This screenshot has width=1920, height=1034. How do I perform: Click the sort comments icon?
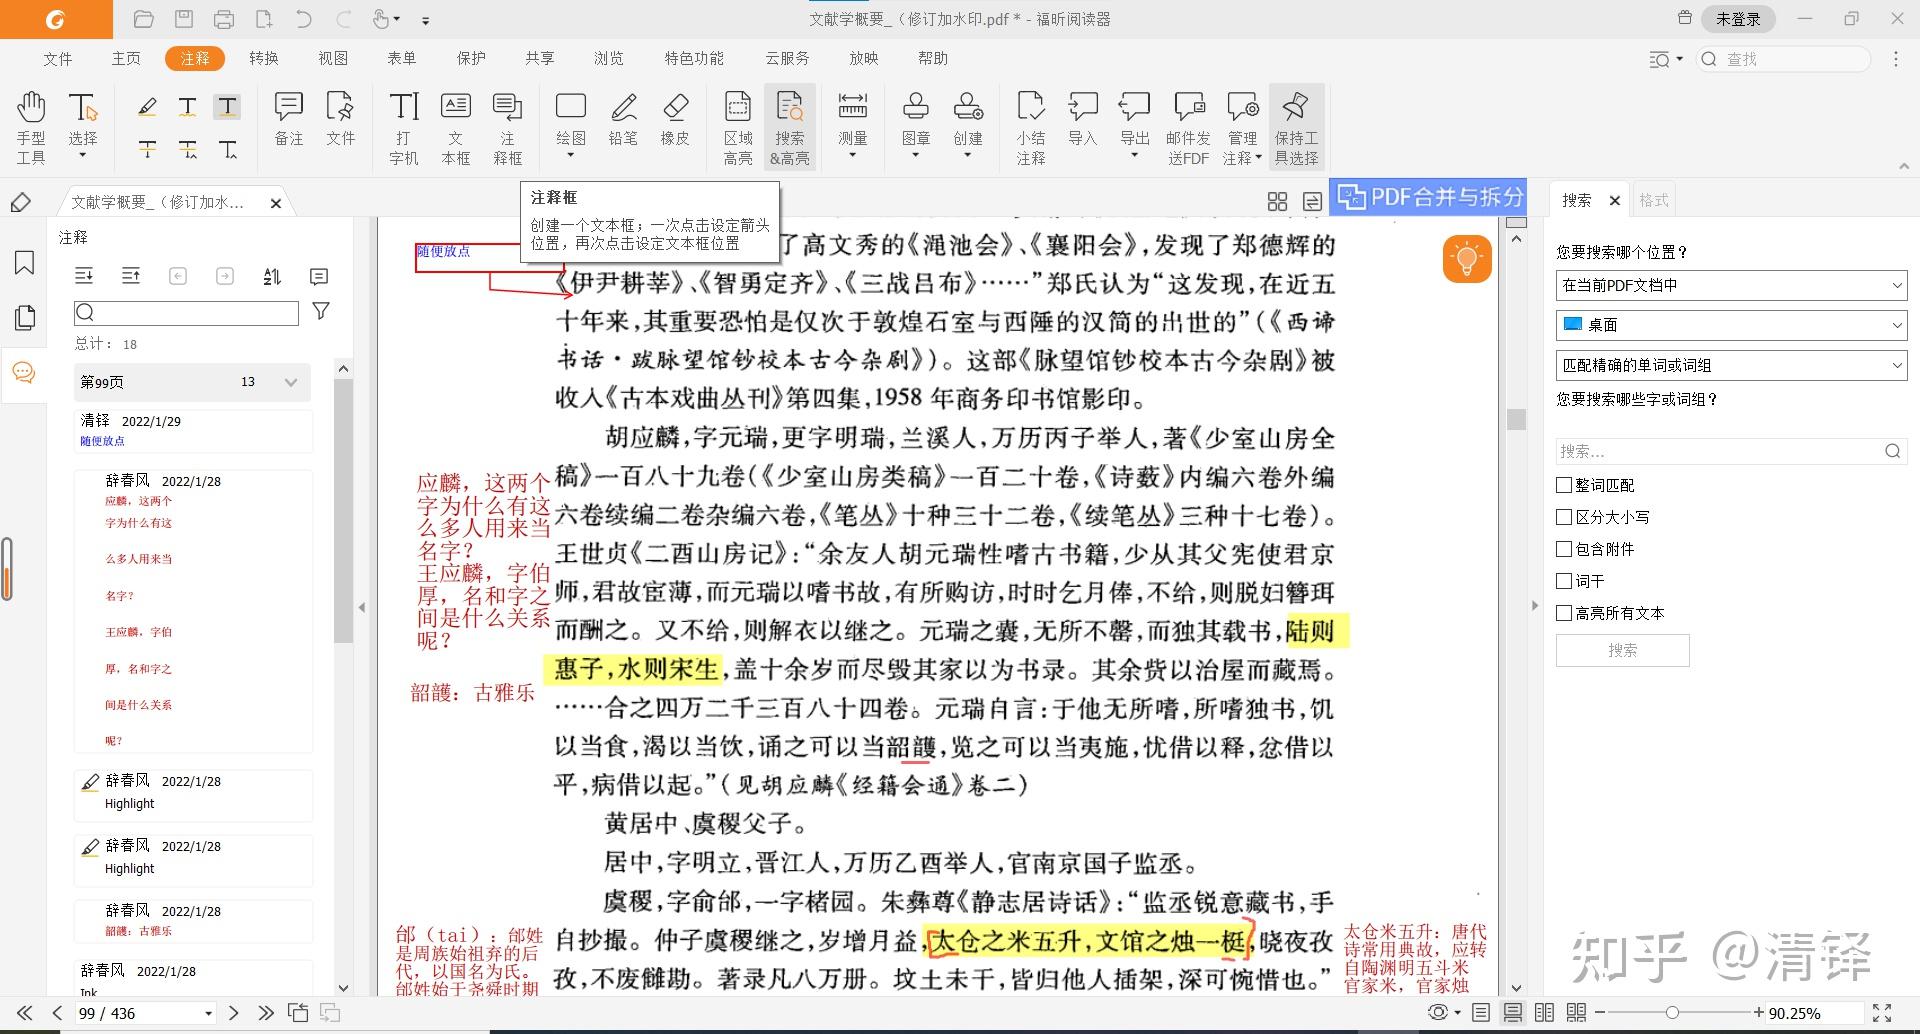tap(272, 276)
